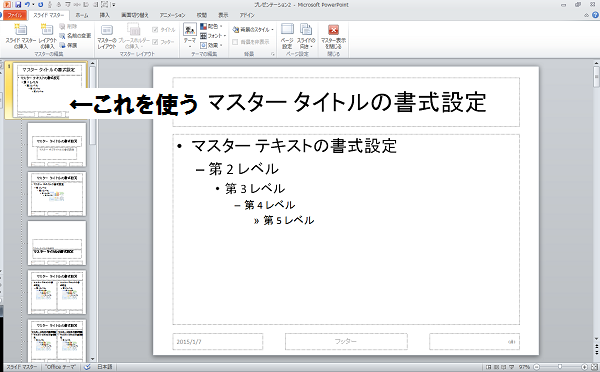
Task: Start Slide Show from status bar icon
Action: pyautogui.click(x=512, y=367)
